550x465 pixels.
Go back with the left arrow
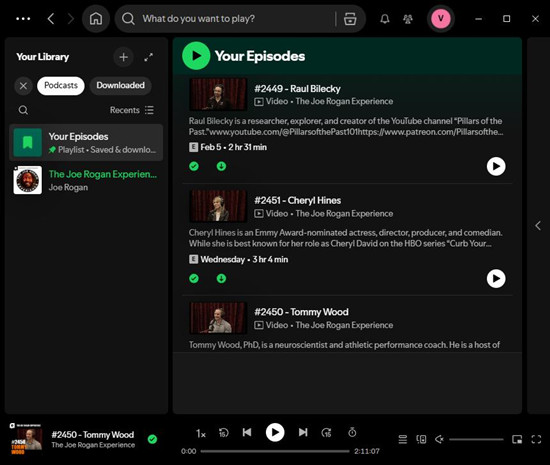point(51,19)
